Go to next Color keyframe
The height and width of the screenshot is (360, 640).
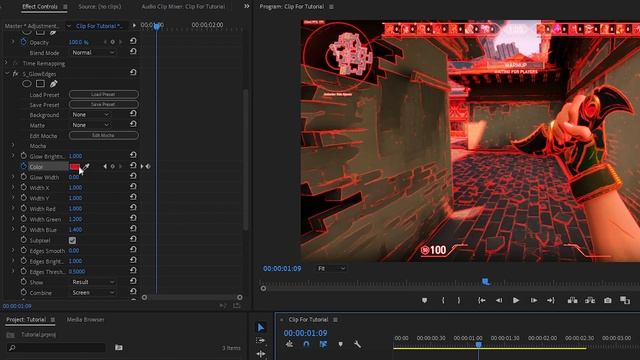[120, 167]
